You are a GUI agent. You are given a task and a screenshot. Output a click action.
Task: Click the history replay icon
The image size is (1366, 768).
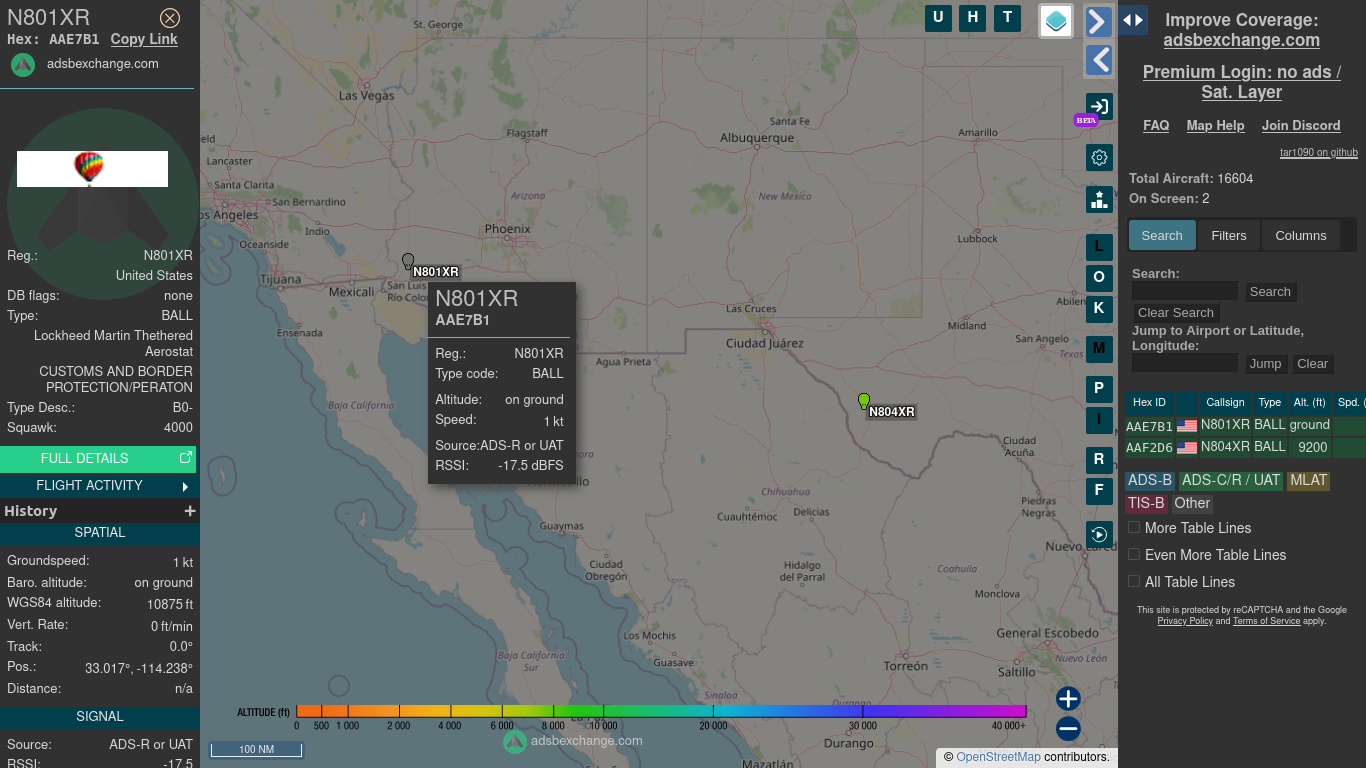(1099, 535)
